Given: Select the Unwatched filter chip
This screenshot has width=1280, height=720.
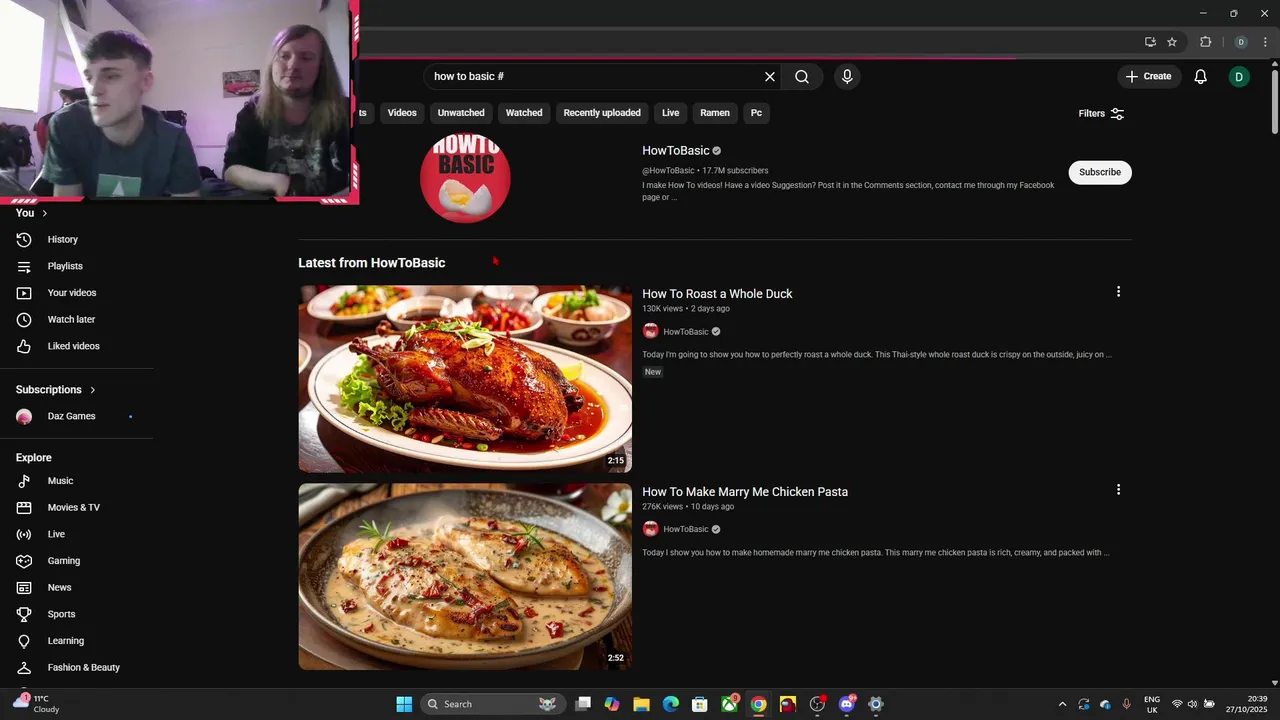Looking at the screenshot, I should pos(461,113).
